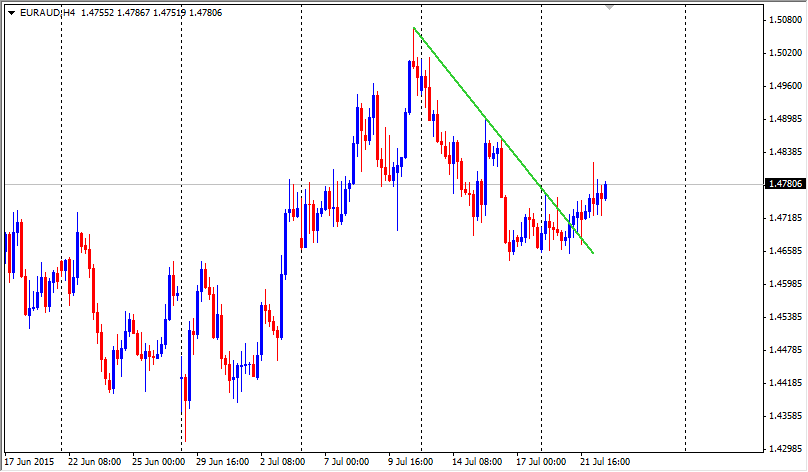
Task: Select the green descending trendline
Action: [x=503, y=141]
